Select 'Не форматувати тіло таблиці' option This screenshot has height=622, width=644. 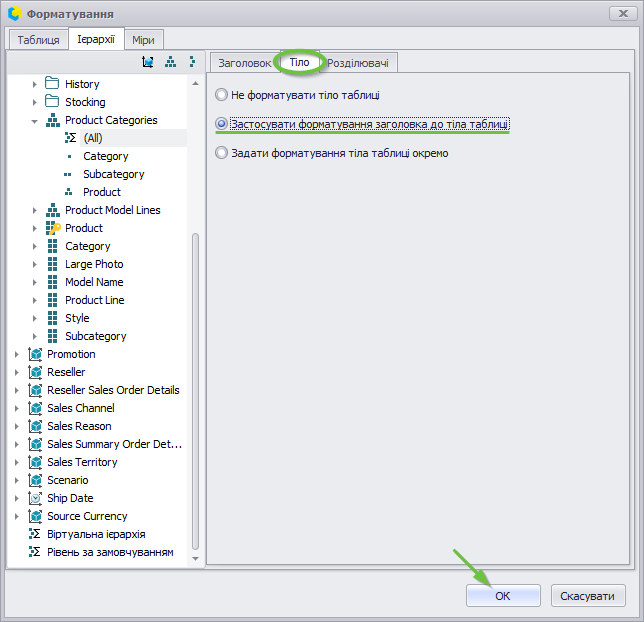tap(297, 95)
